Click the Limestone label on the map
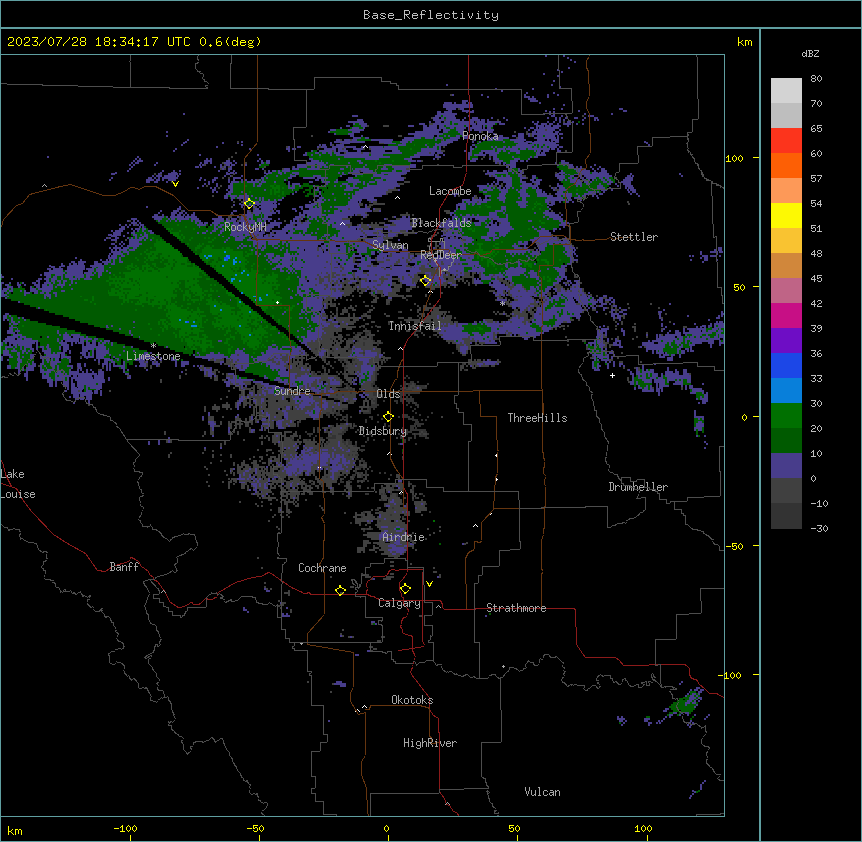Viewport: 862px width, 842px height. (153, 356)
